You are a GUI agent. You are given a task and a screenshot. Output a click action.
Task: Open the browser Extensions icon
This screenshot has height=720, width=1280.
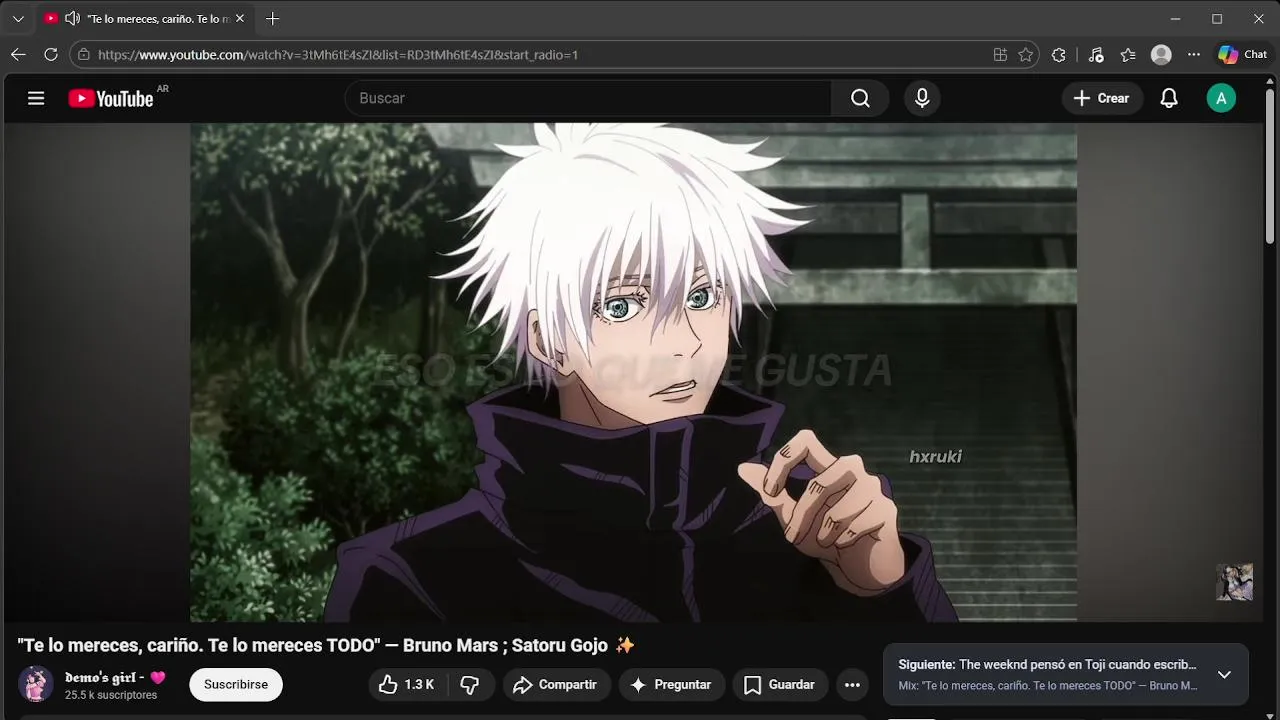coord(1059,55)
